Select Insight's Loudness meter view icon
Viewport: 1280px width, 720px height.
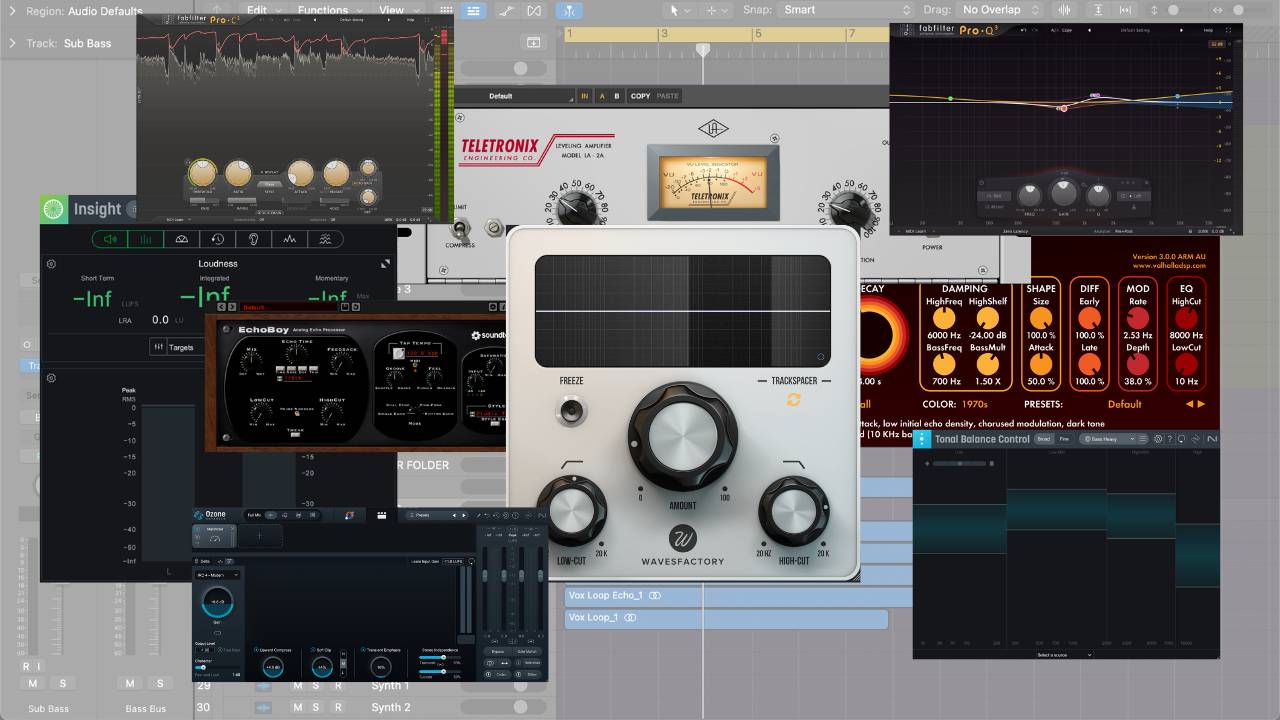[x=146, y=238]
